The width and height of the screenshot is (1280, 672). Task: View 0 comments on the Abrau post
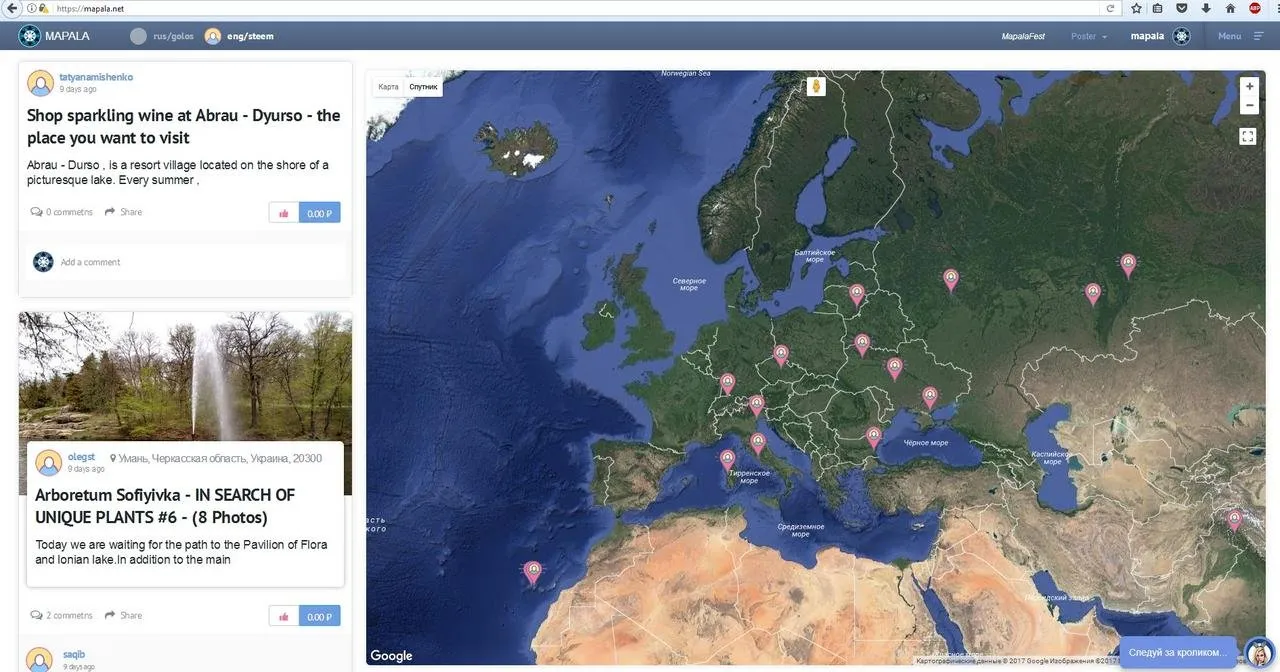(x=62, y=212)
